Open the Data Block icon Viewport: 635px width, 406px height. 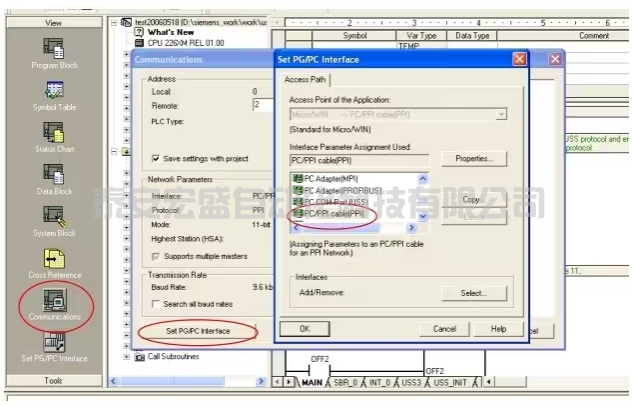point(53,175)
